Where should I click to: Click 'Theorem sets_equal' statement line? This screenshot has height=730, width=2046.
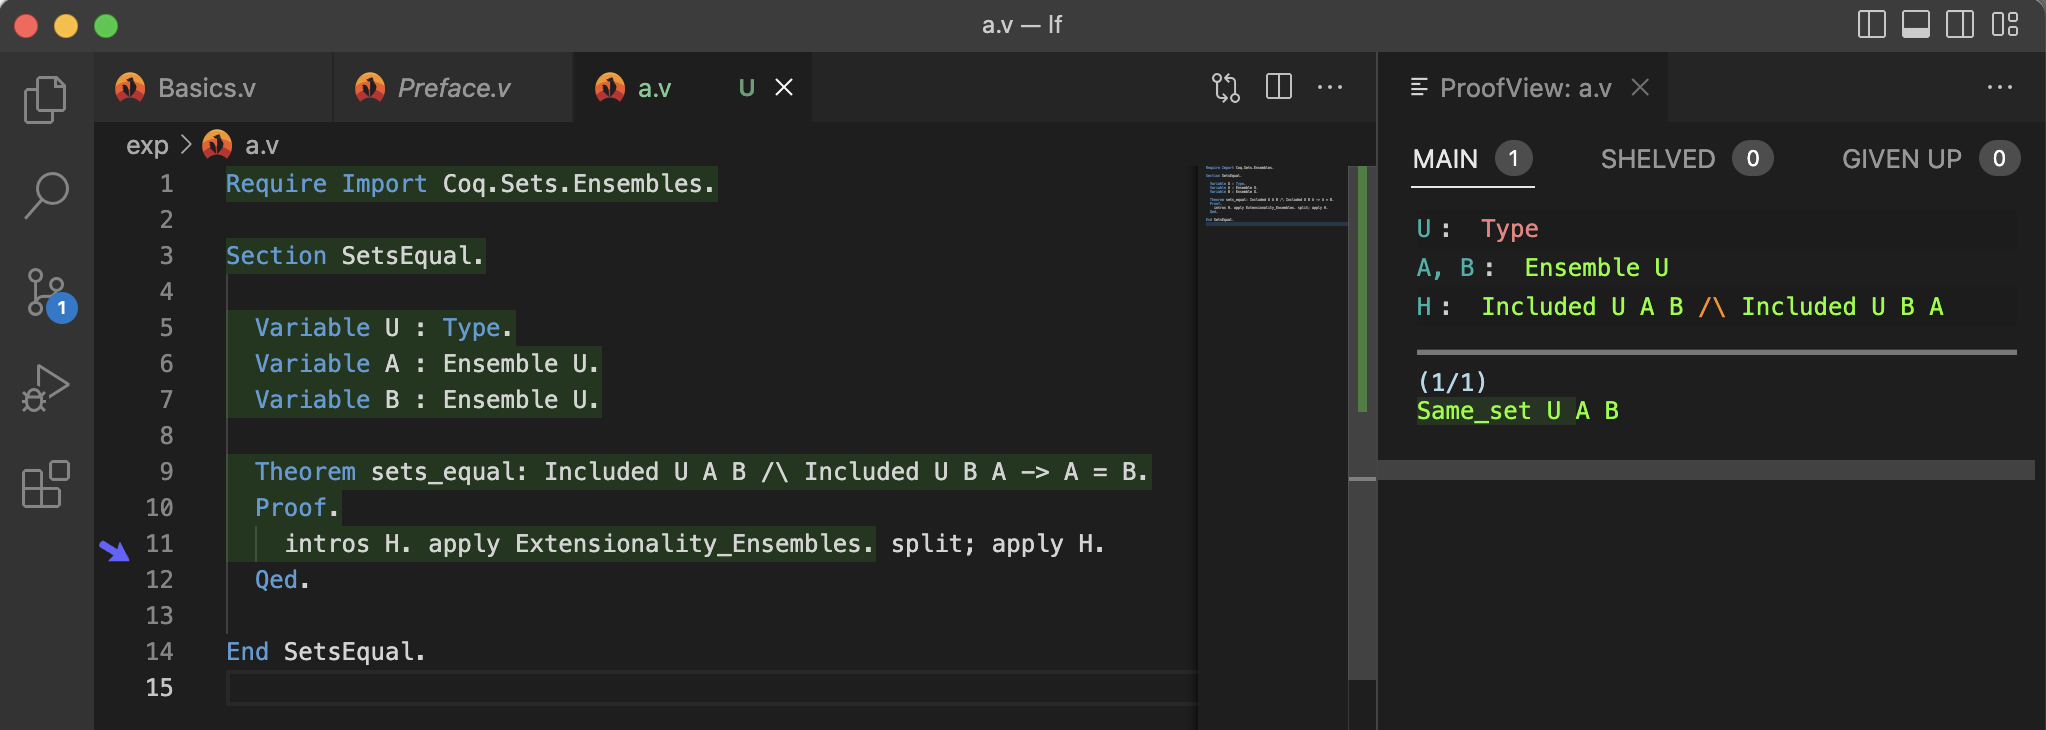click(x=702, y=472)
